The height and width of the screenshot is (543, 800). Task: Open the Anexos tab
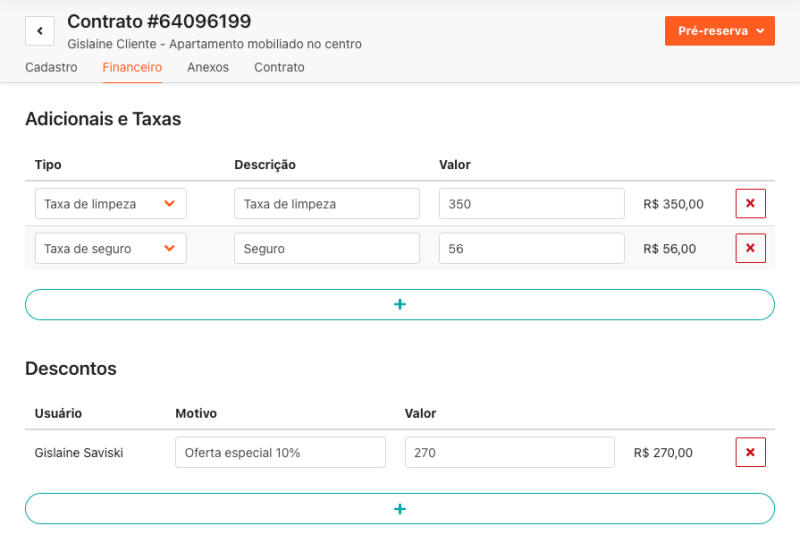click(x=208, y=68)
